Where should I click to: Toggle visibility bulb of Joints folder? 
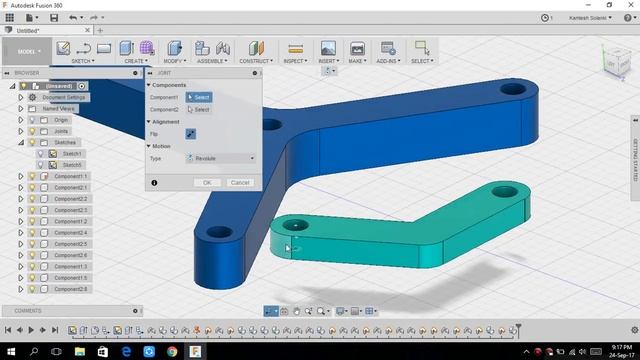coord(32,131)
